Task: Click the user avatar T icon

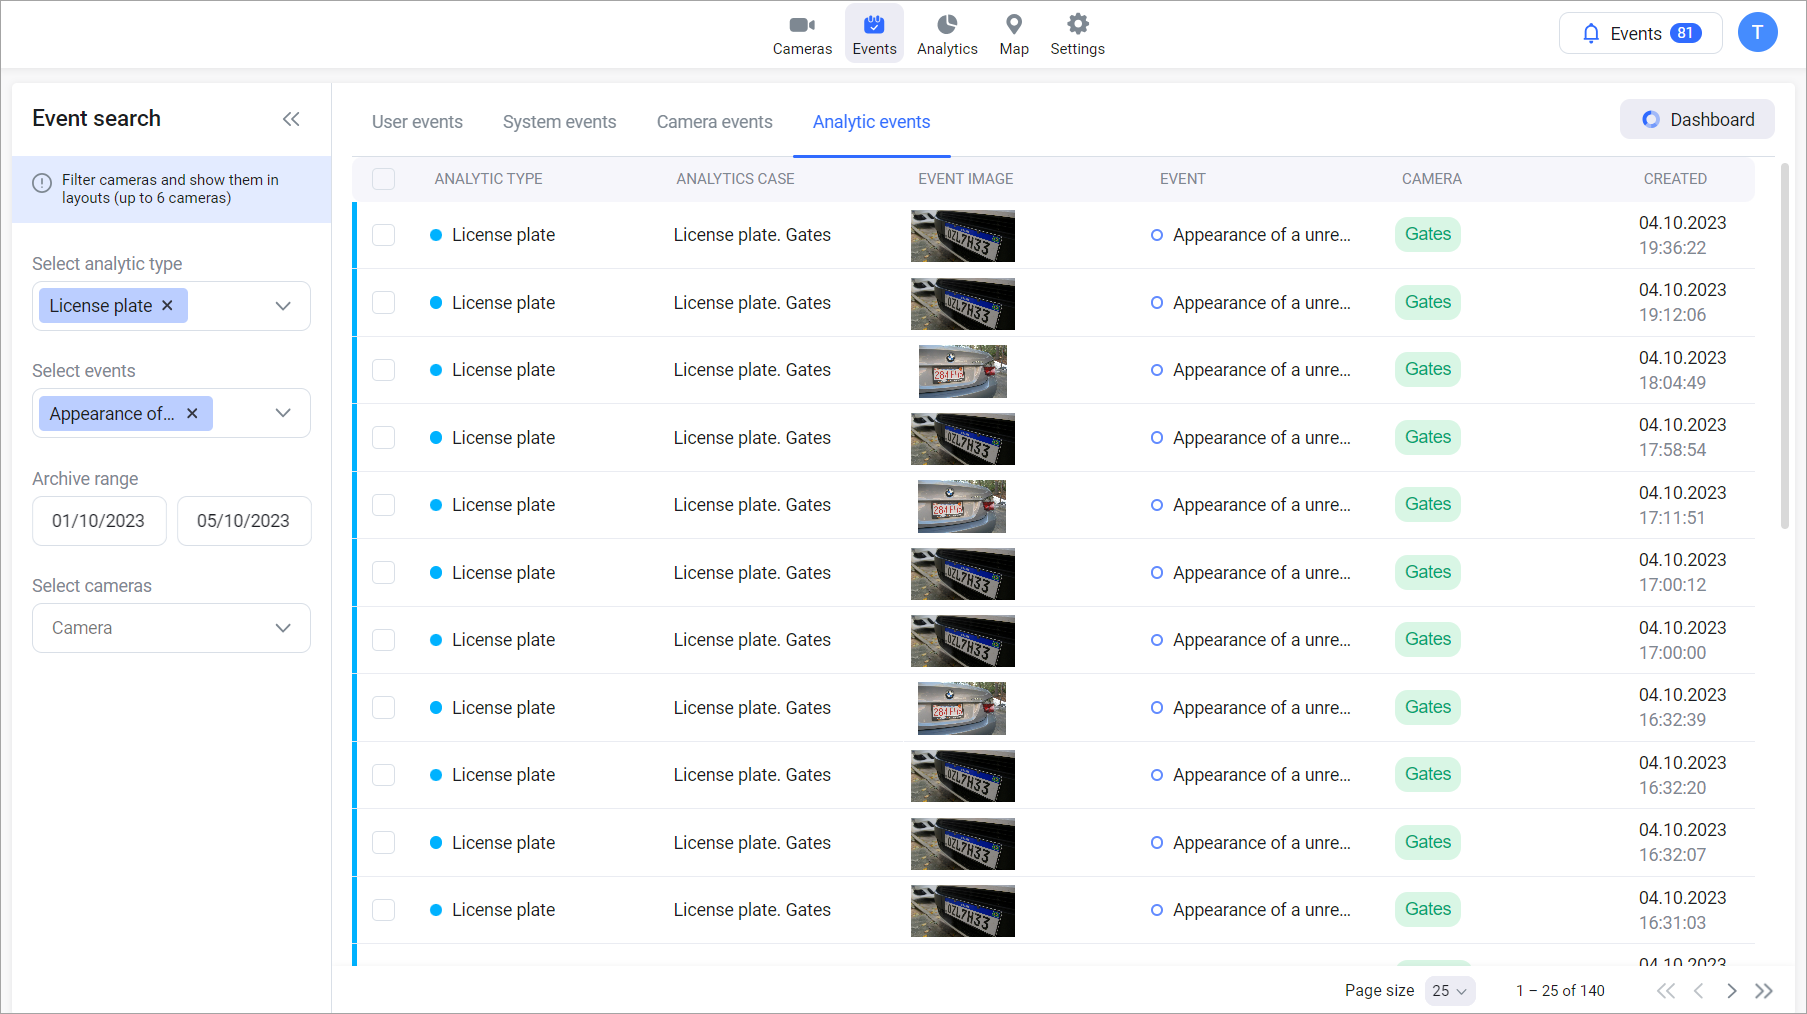Action: pos(1757,33)
